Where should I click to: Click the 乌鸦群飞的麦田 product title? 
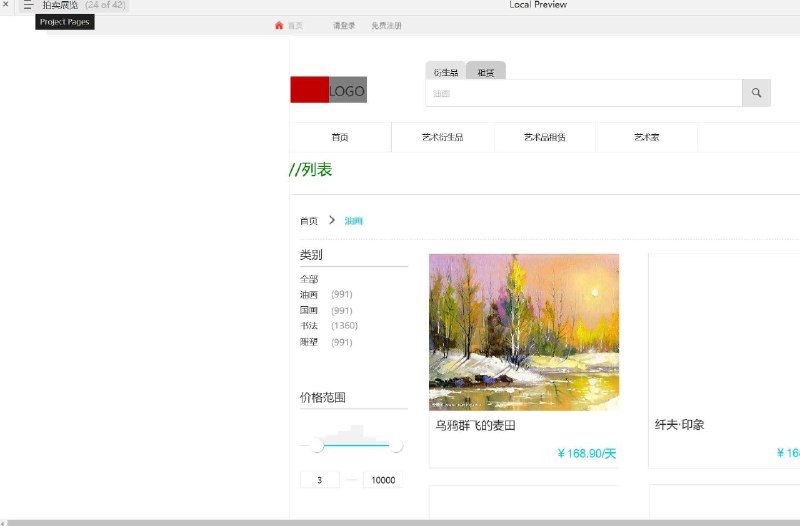475,425
